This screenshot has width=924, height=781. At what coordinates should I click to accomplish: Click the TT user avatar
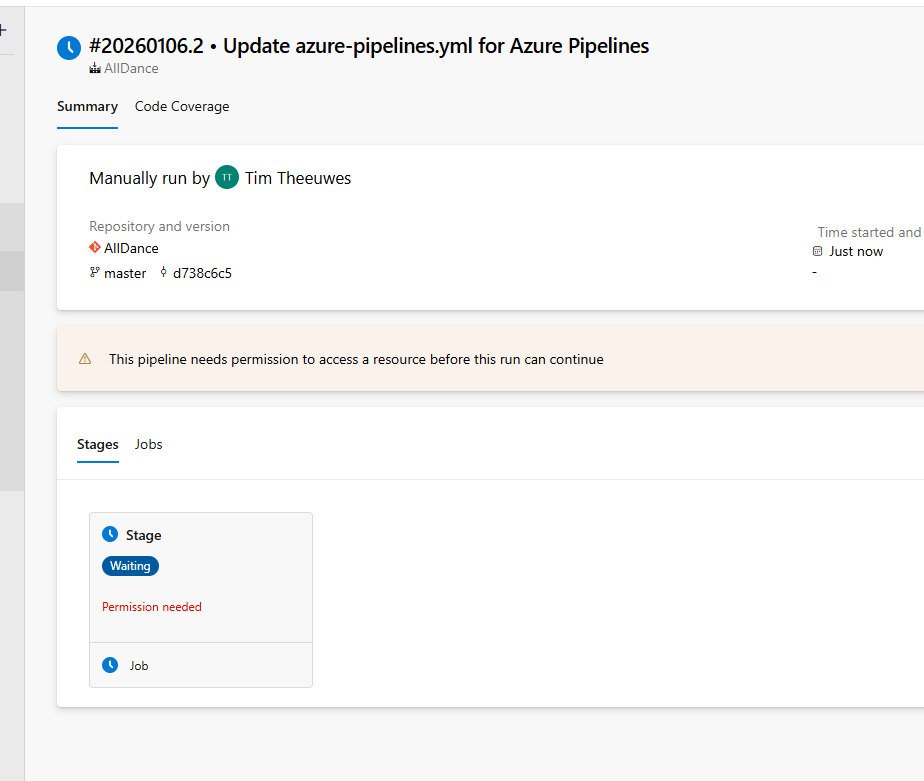click(x=227, y=178)
